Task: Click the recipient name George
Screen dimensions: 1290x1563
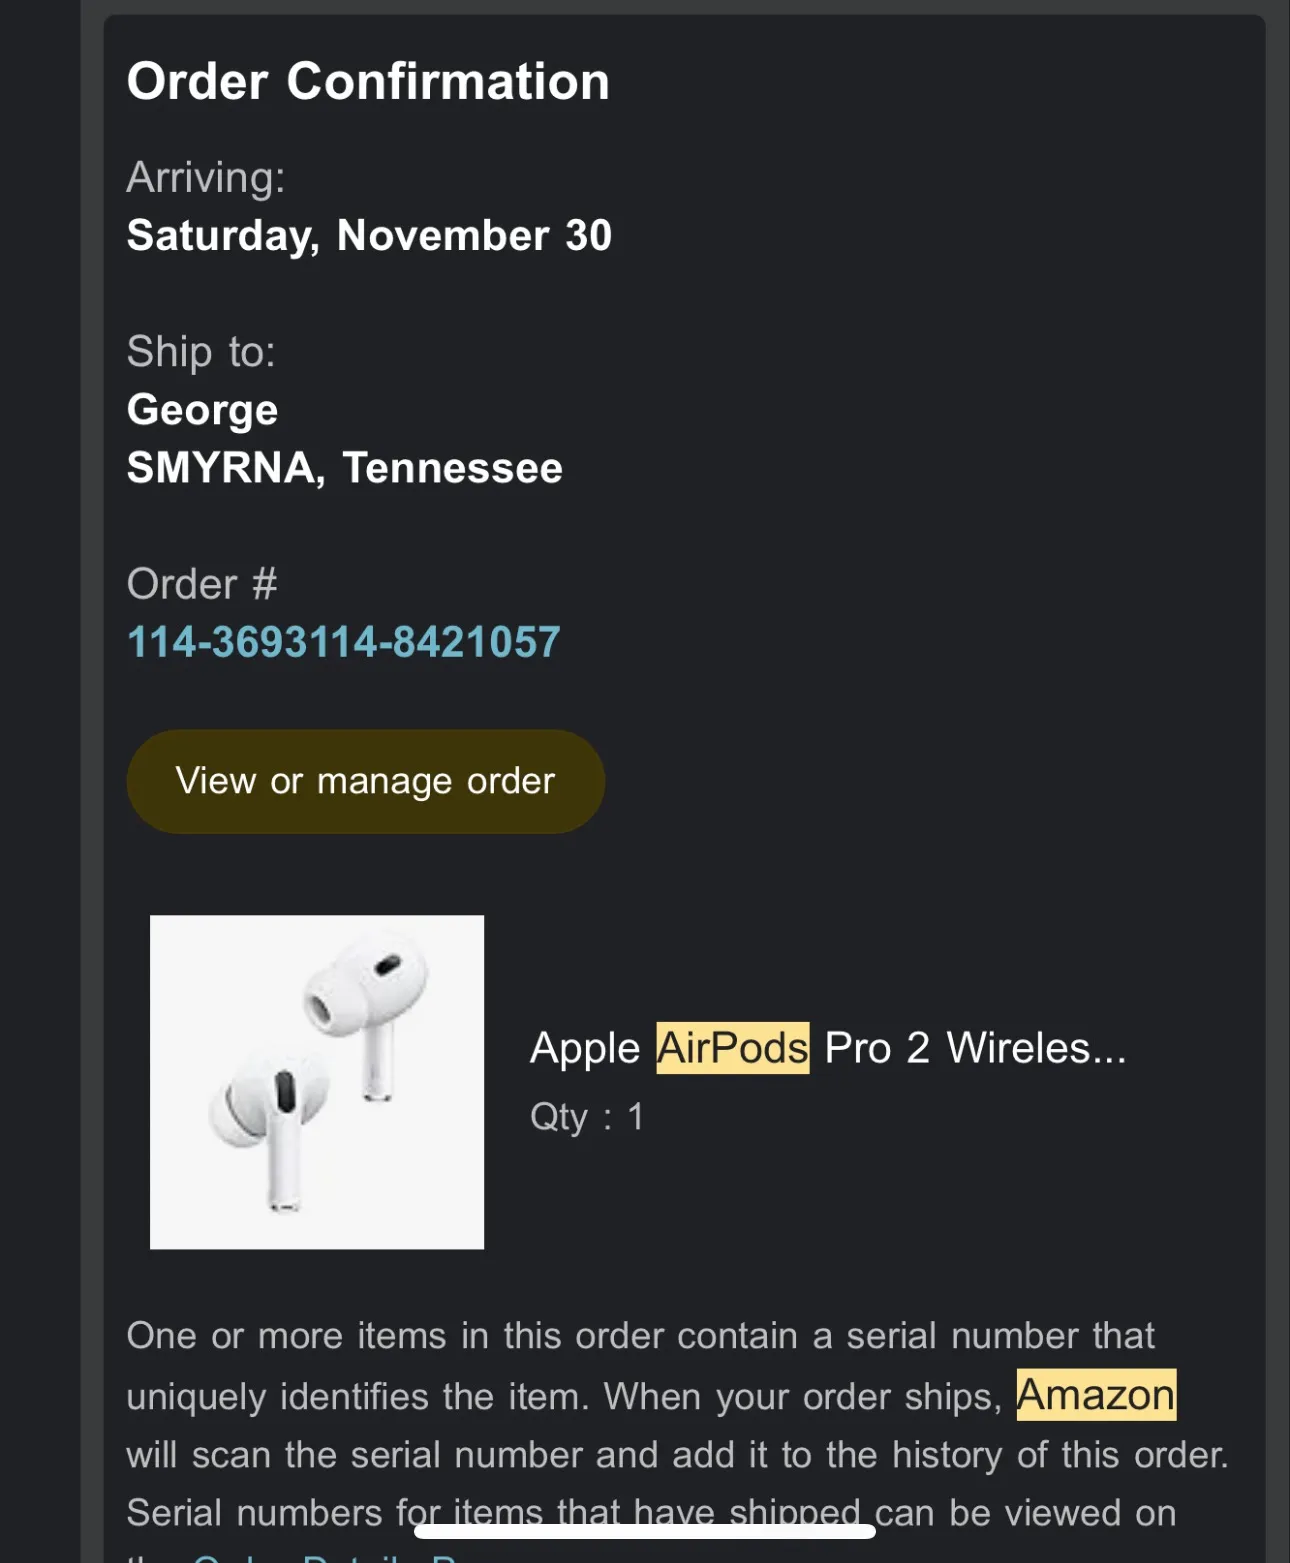Action: pos(202,409)
